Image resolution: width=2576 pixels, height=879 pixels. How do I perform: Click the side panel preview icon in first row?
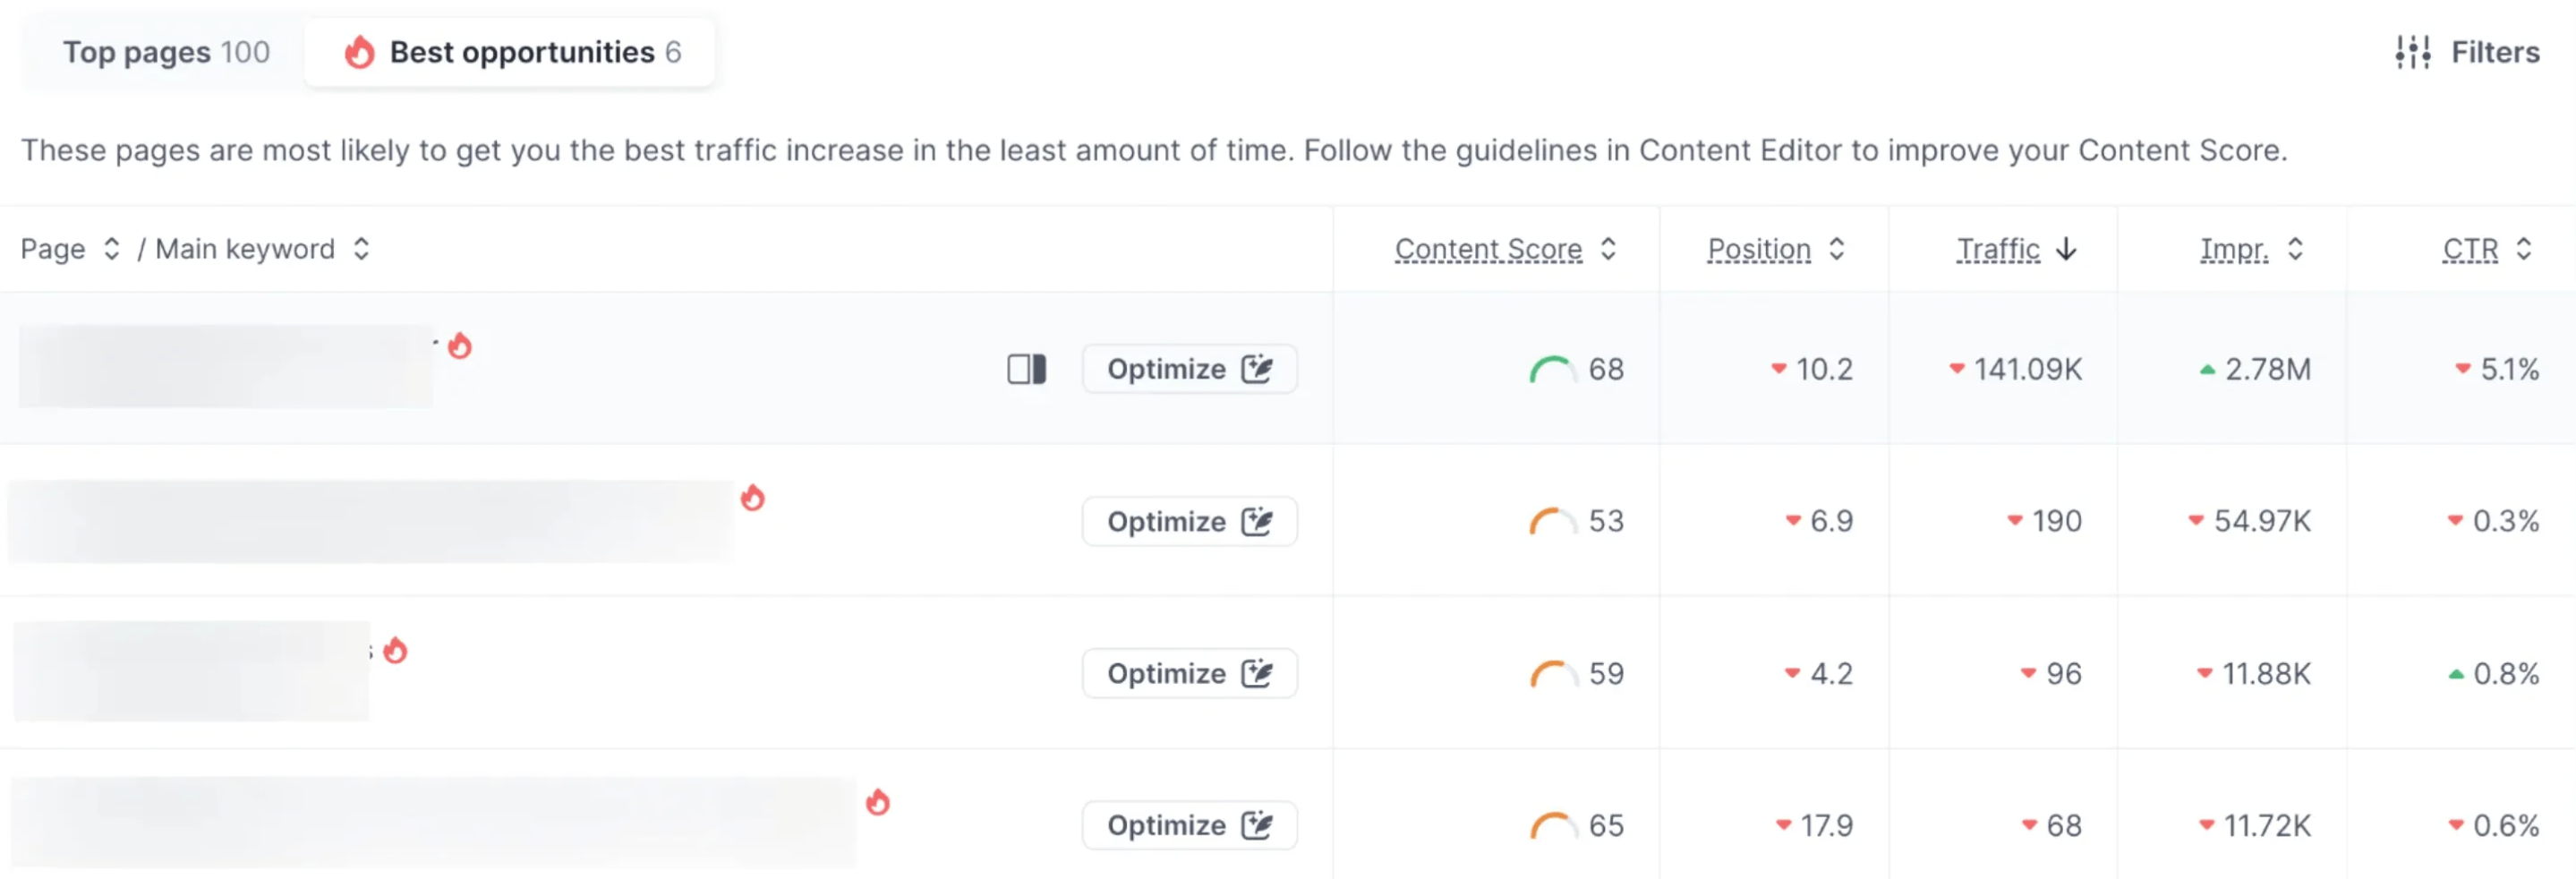(1026, 369)
